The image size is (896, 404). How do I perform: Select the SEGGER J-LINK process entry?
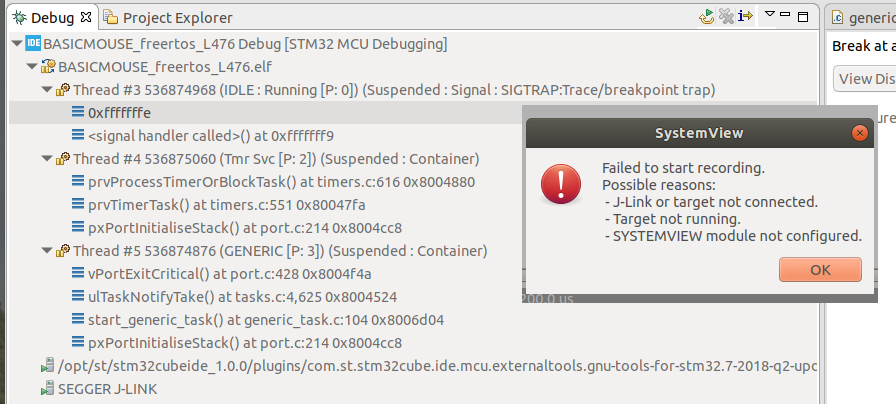point(99,389)
